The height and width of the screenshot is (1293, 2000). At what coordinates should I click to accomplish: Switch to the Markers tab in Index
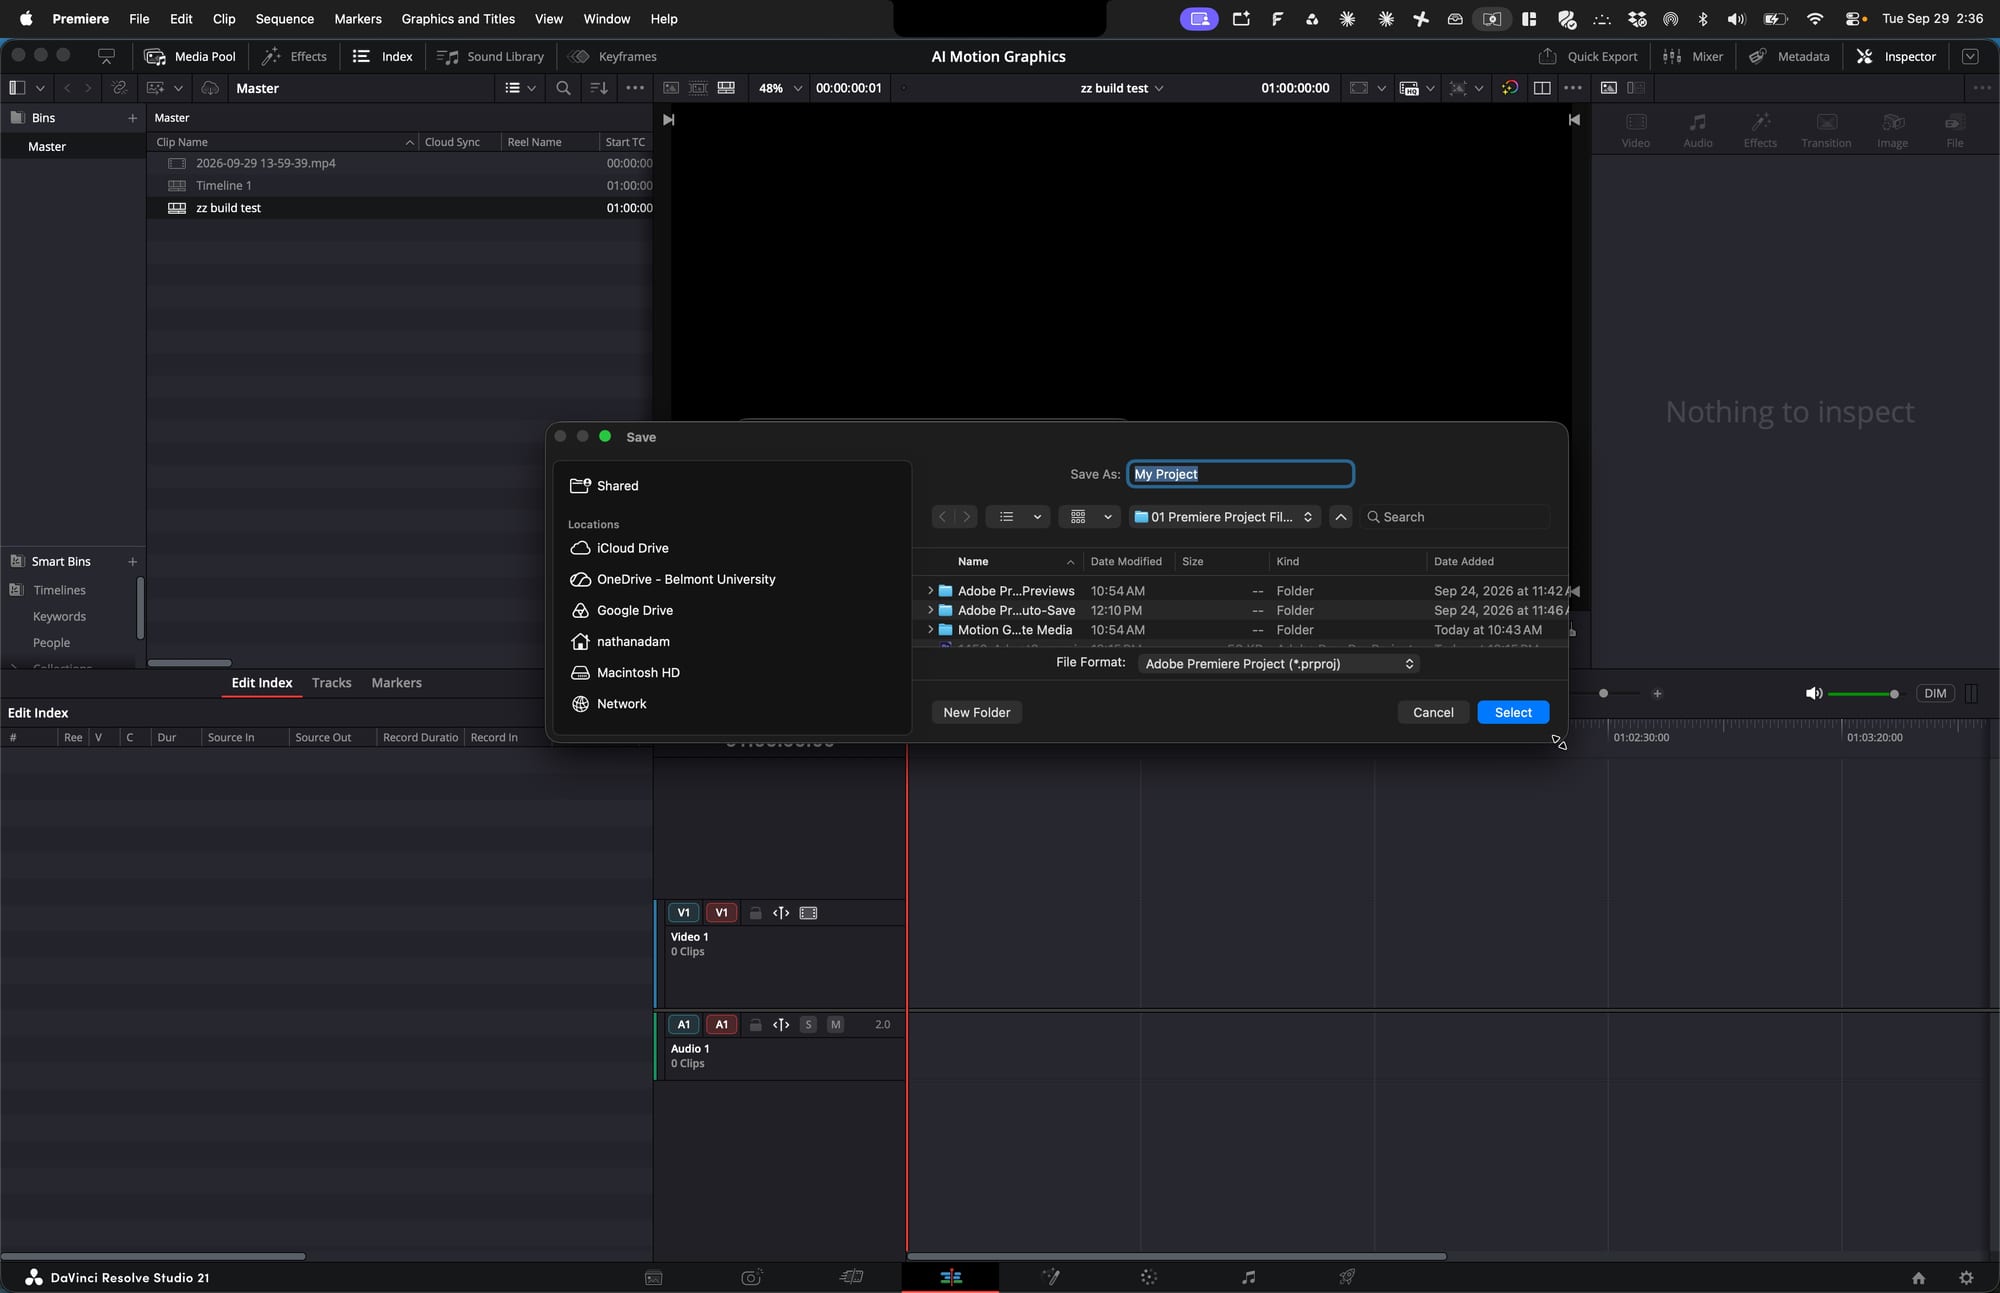[396, 683]
